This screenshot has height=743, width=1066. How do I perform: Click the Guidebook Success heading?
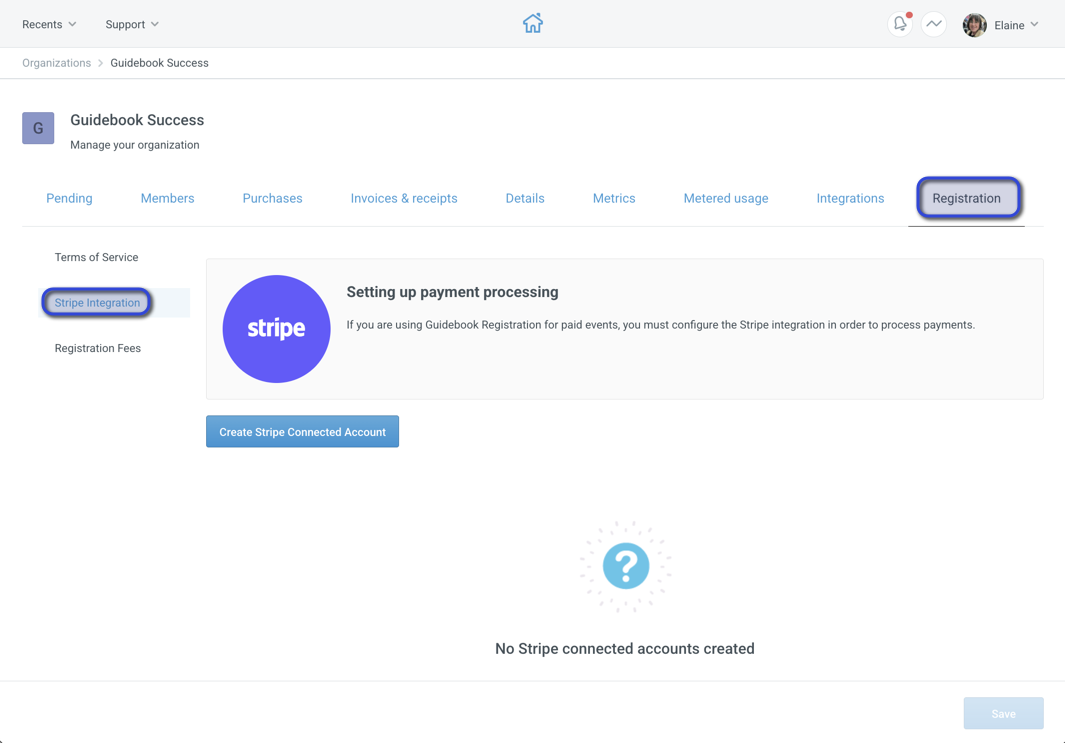click(x=137, y=120)
